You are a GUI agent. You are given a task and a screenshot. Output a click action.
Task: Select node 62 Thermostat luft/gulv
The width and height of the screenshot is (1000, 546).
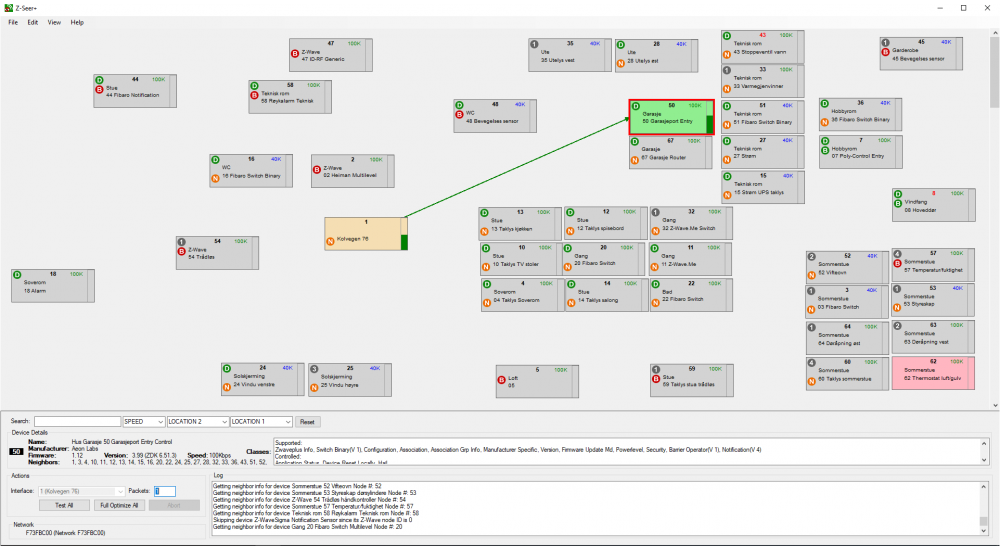coord(930,372)
